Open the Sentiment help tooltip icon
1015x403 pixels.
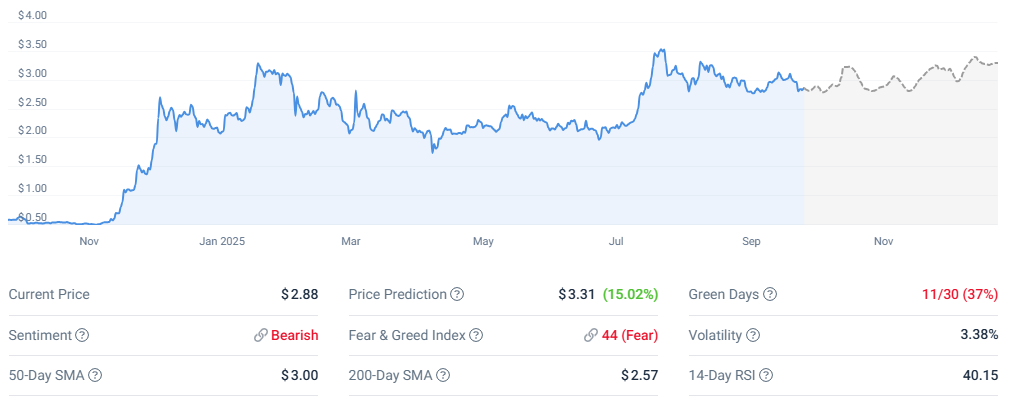tap(82, 336)
